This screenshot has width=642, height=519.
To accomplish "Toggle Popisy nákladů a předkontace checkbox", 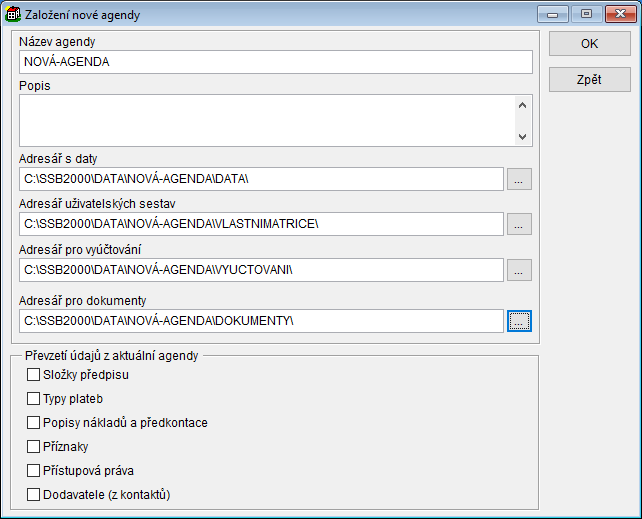I will [x=34, y=423].
